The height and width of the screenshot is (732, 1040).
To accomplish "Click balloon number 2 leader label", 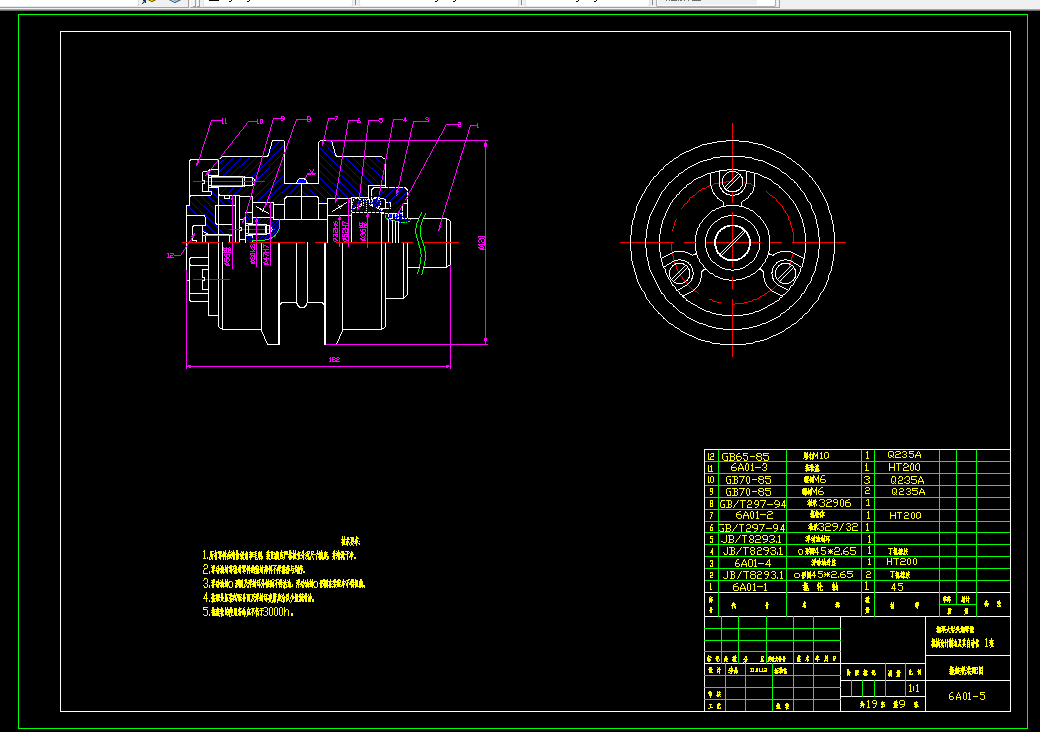I will pyautogui.click(x=458, y=124).
